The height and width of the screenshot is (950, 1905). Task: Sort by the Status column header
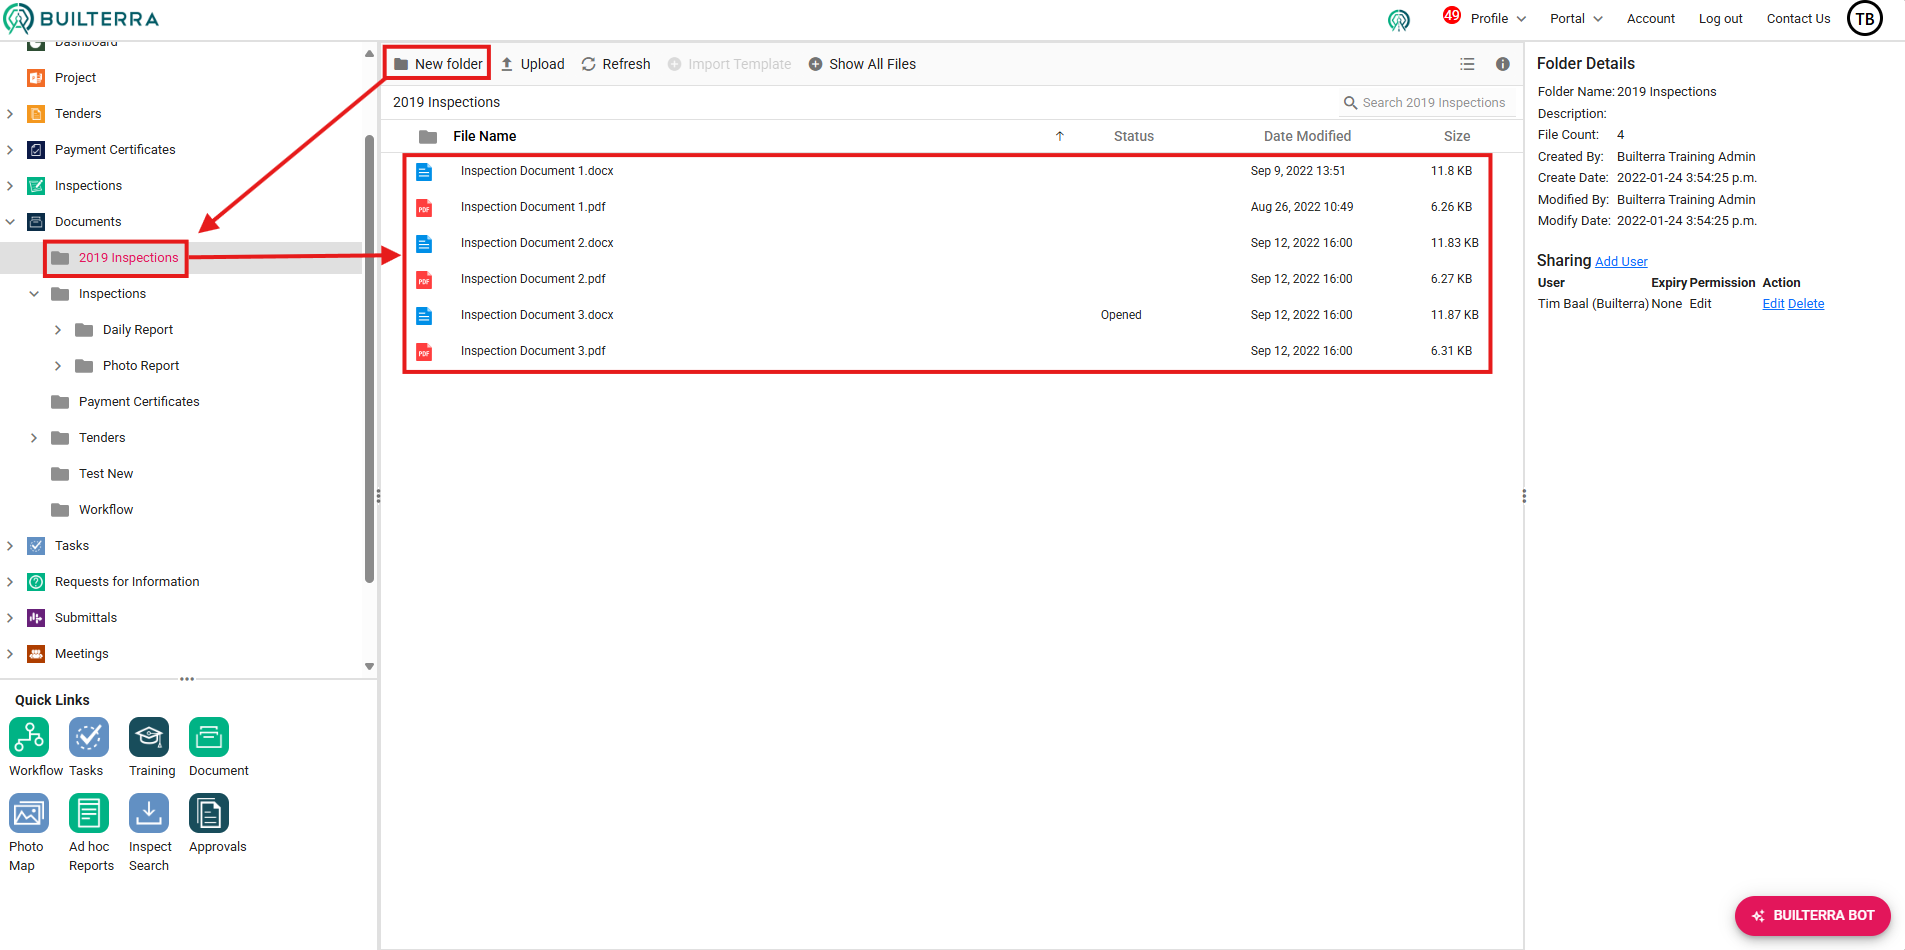coord(1134,137)
